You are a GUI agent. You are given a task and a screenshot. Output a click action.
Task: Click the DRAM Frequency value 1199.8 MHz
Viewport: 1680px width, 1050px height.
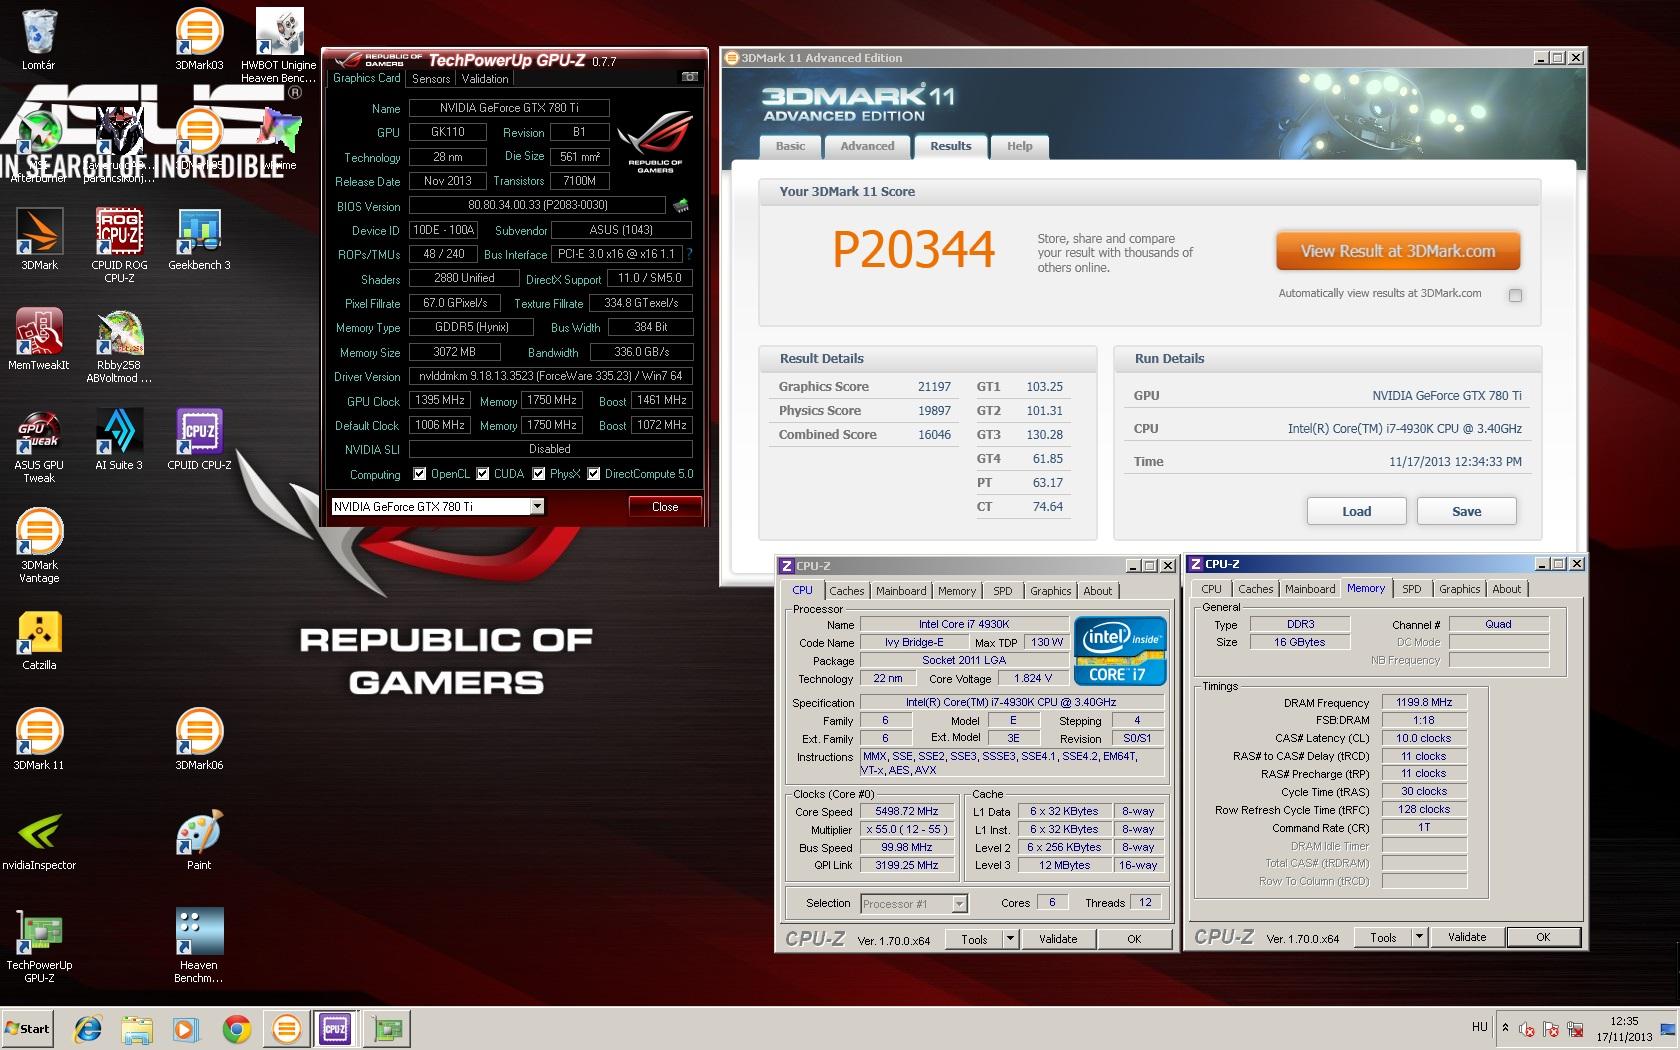pyautogui.click(x=1424, y=702)
